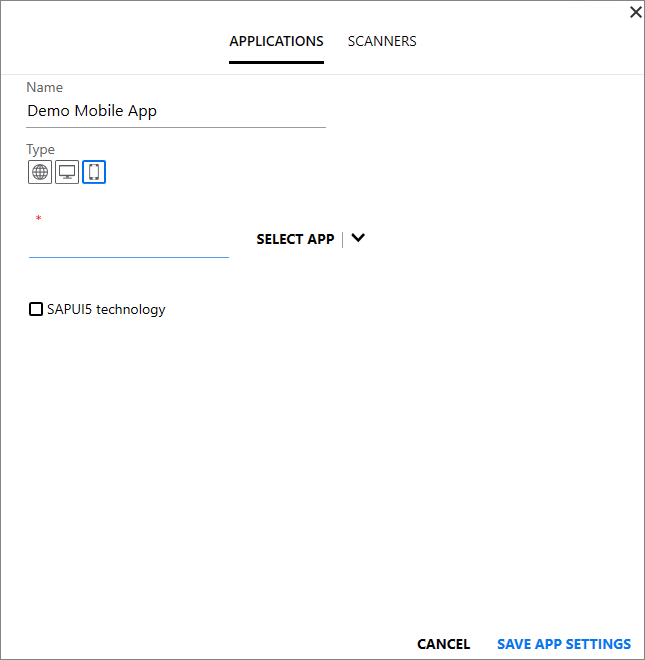The width and height of the screenshot is (645, 660).
Task: Click the empty required app input field
Action: click(129, 243)
